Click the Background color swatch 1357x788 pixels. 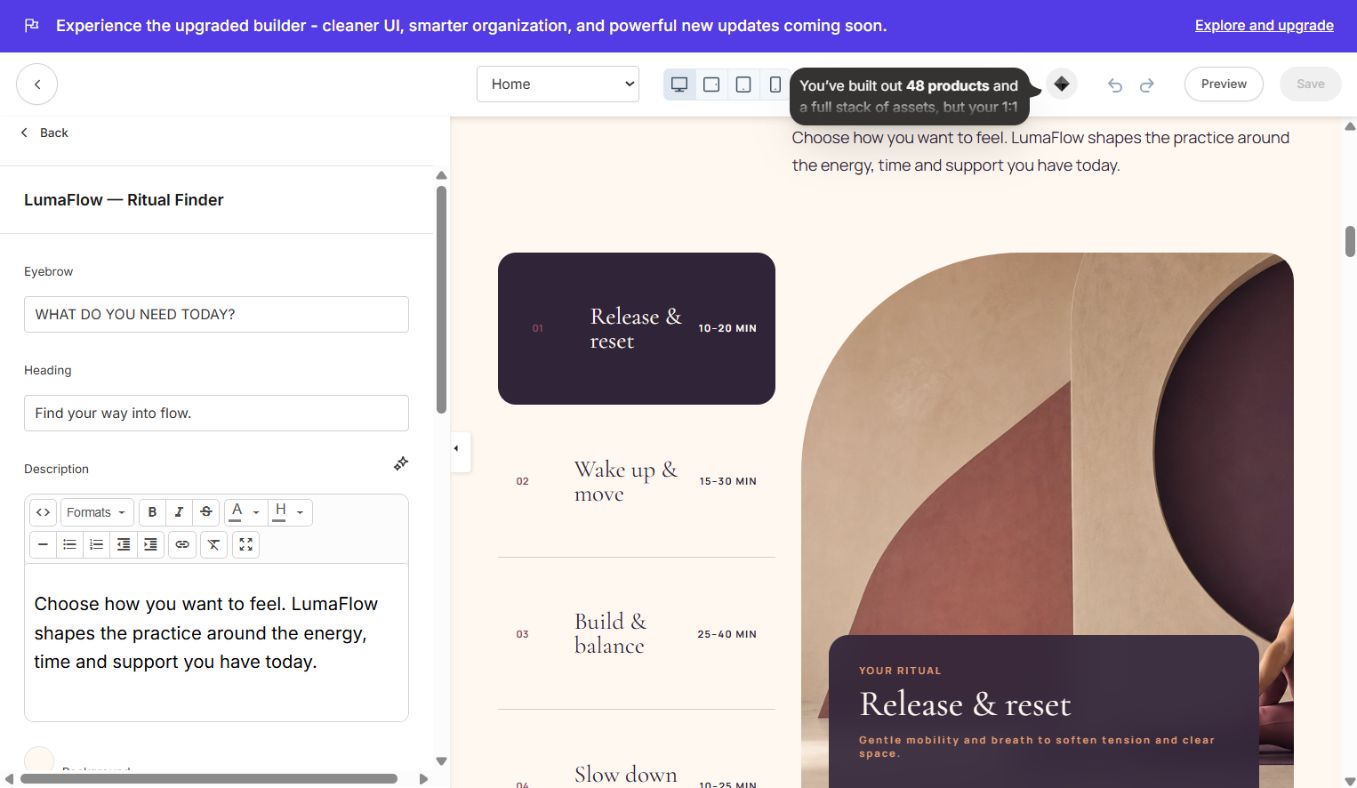(x=39, y=760)
